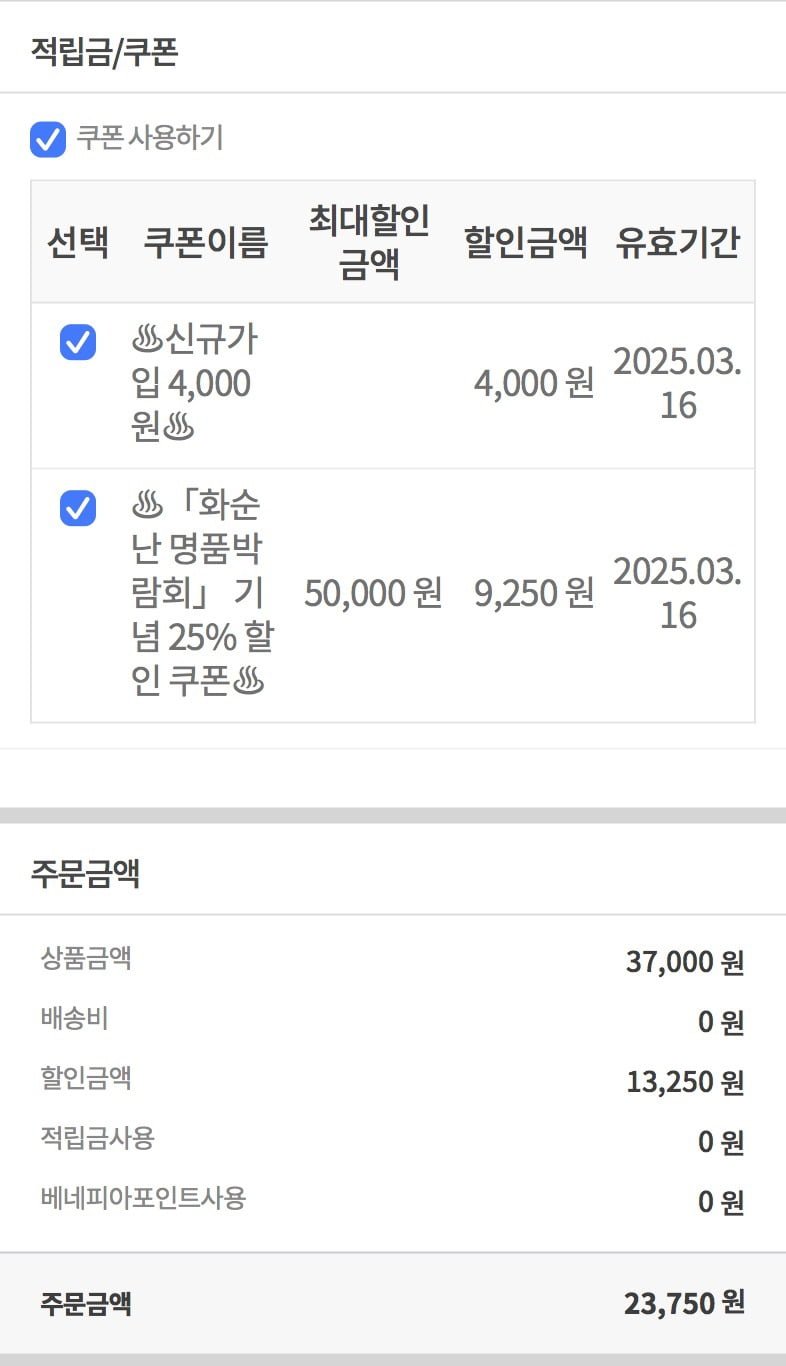Click the 9,250 원 discount amount
This screenshot has height=1366, width=786.
coord(534,594)
